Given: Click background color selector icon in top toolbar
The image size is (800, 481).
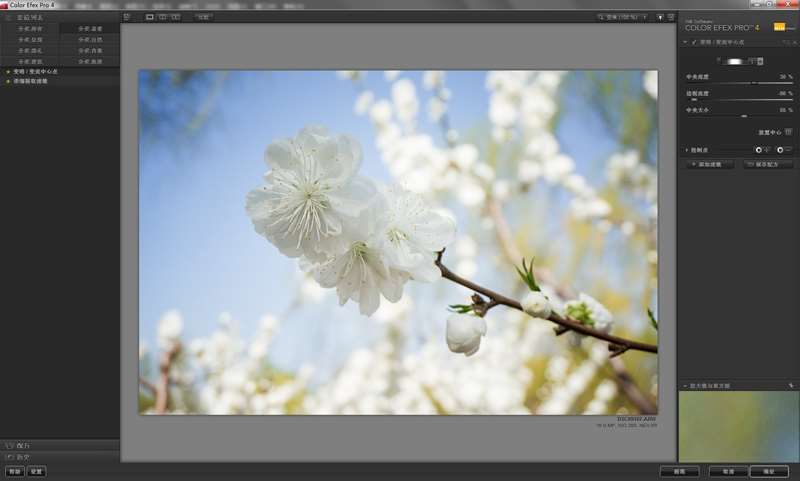Looking at the screenshot, I should click(660, 17).
